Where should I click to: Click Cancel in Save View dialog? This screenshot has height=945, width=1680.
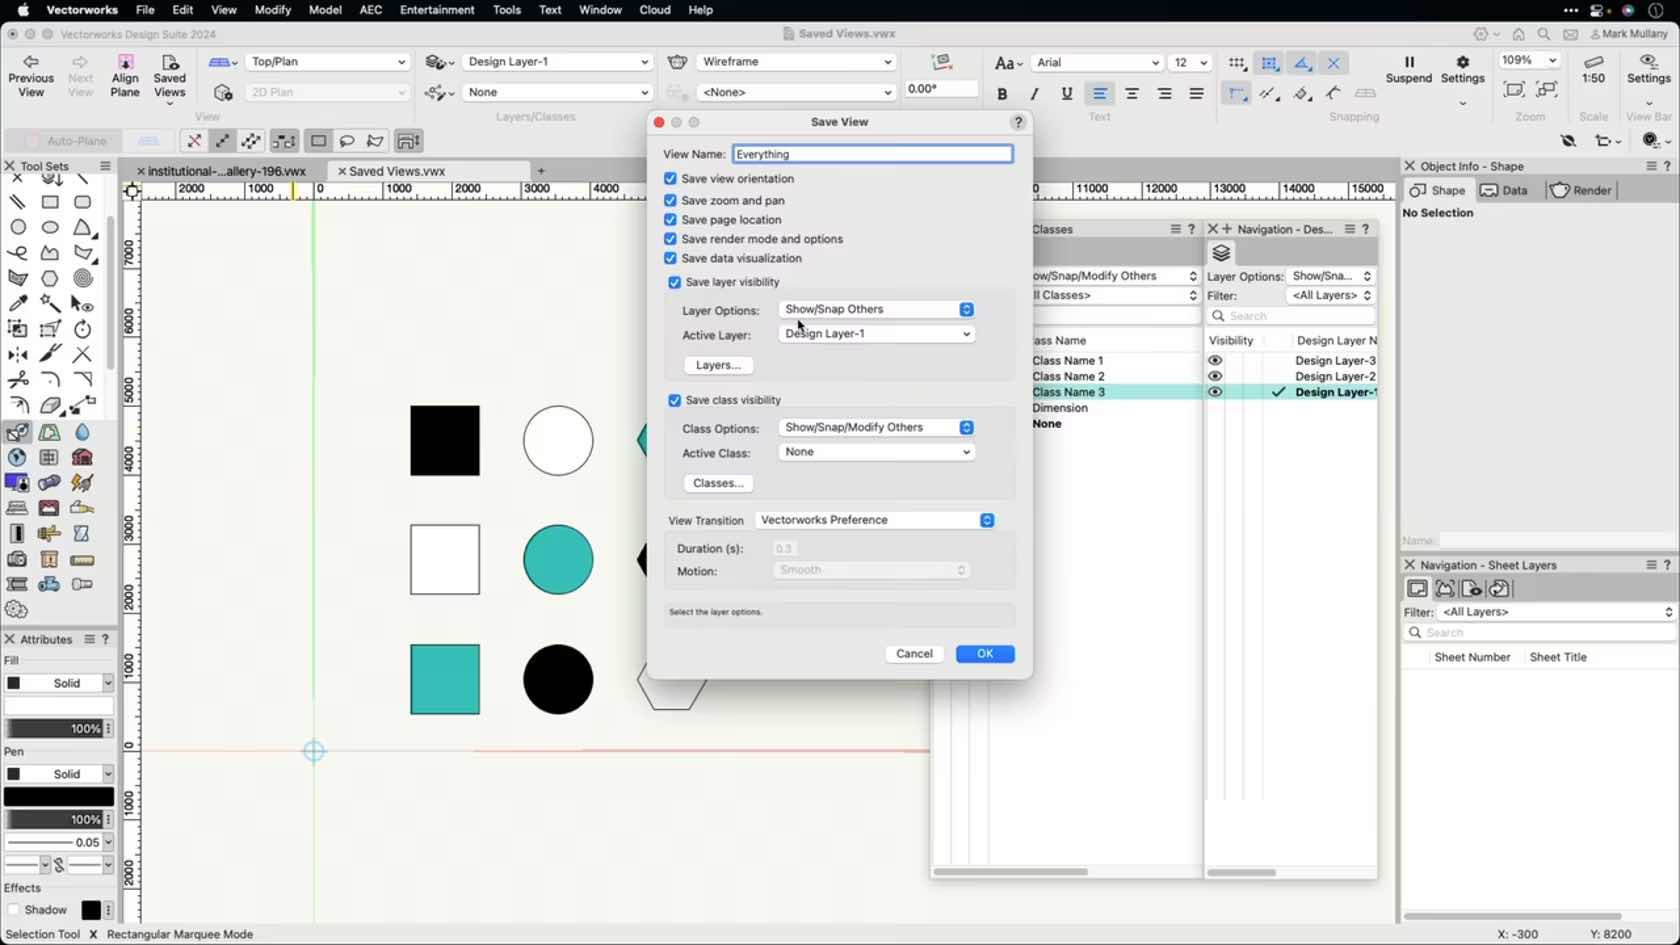[x=914, y=654]
